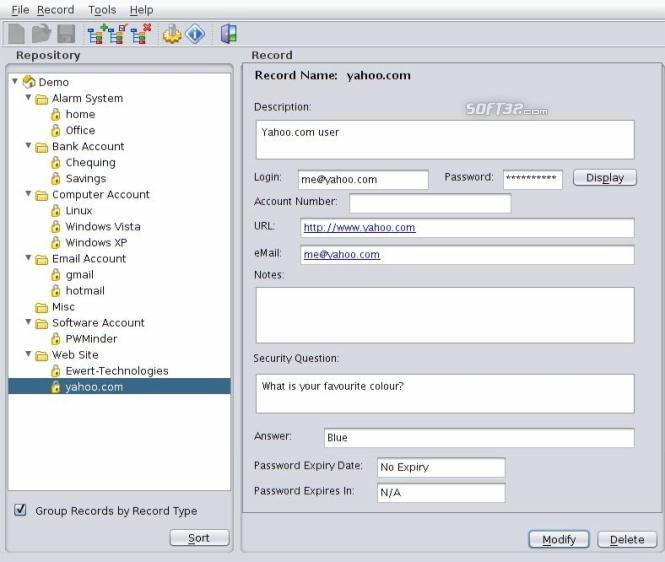This screenshot has width=665, height=562.
Task: Click the lock icon beside hotmail
Action: point(56,291)
